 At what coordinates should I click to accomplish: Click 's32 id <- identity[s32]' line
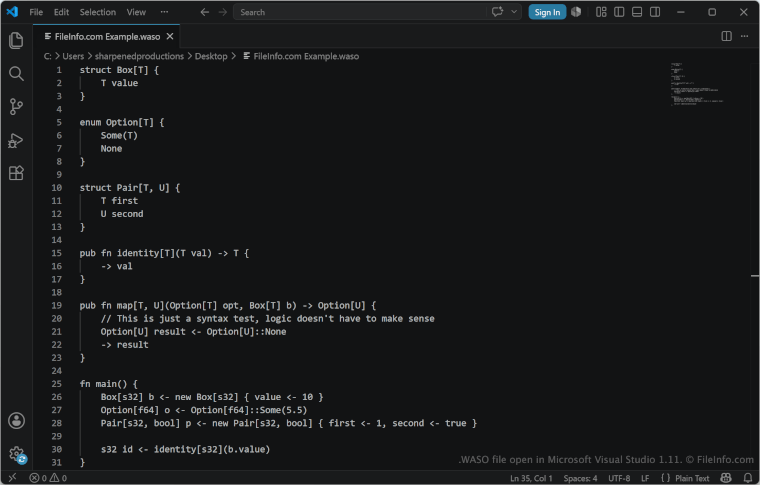click(x=185, y=449)
